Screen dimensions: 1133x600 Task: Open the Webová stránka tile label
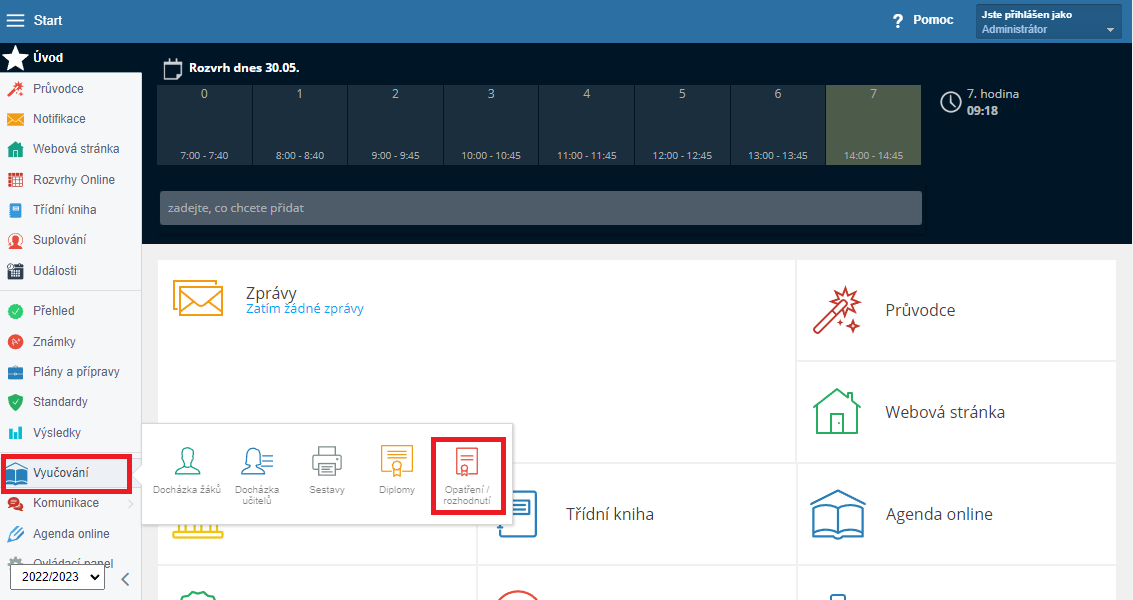click(945, 412)
